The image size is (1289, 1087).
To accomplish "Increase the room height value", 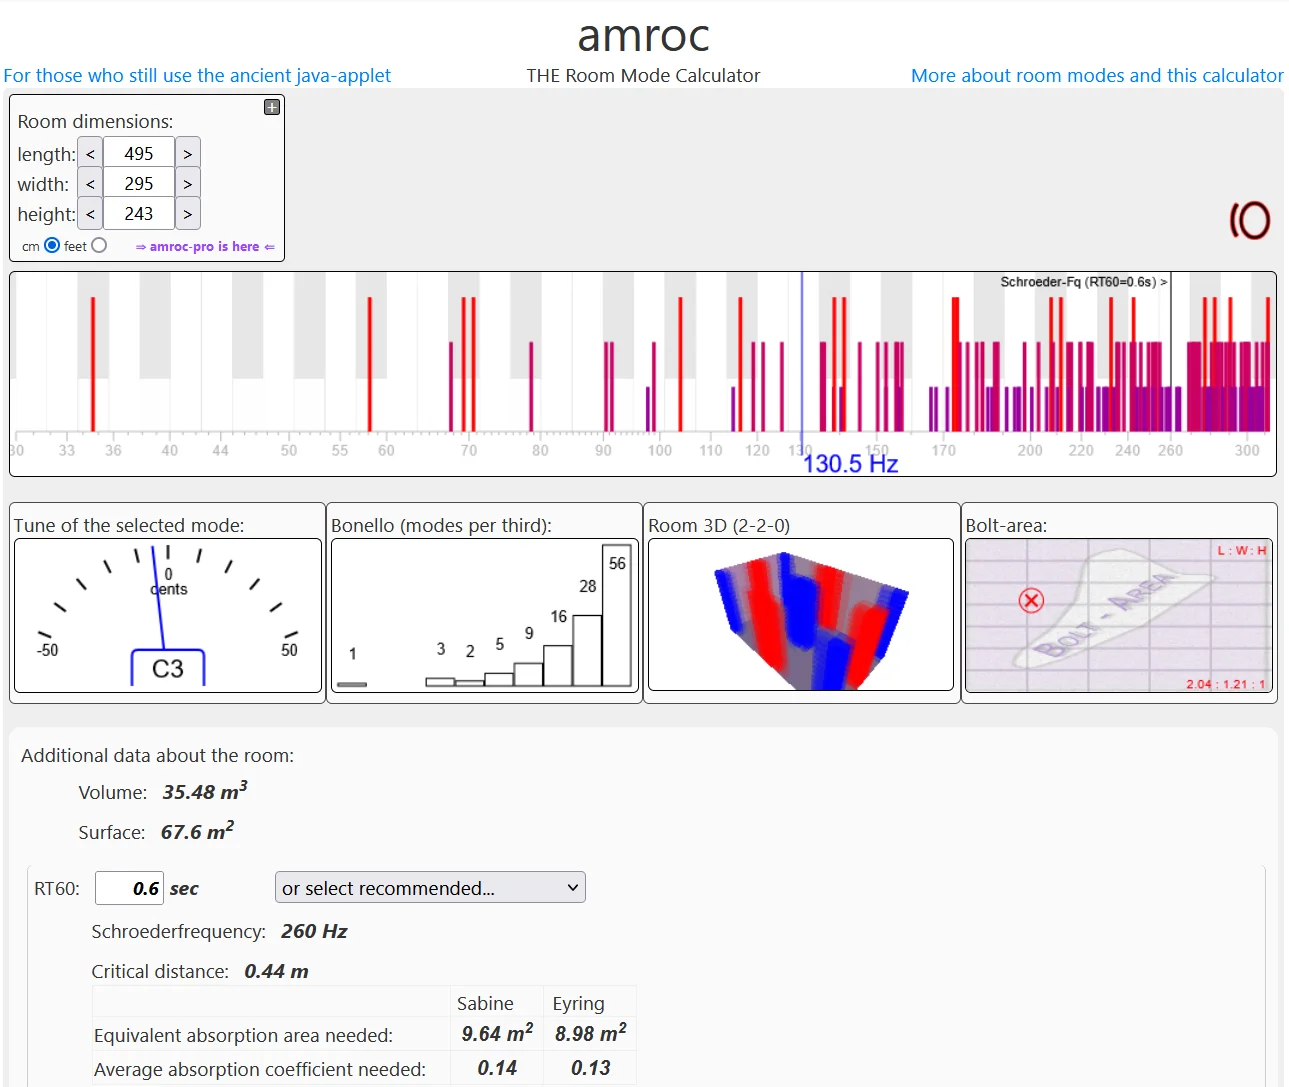I will pyautogui.click(x=187, y=213).
